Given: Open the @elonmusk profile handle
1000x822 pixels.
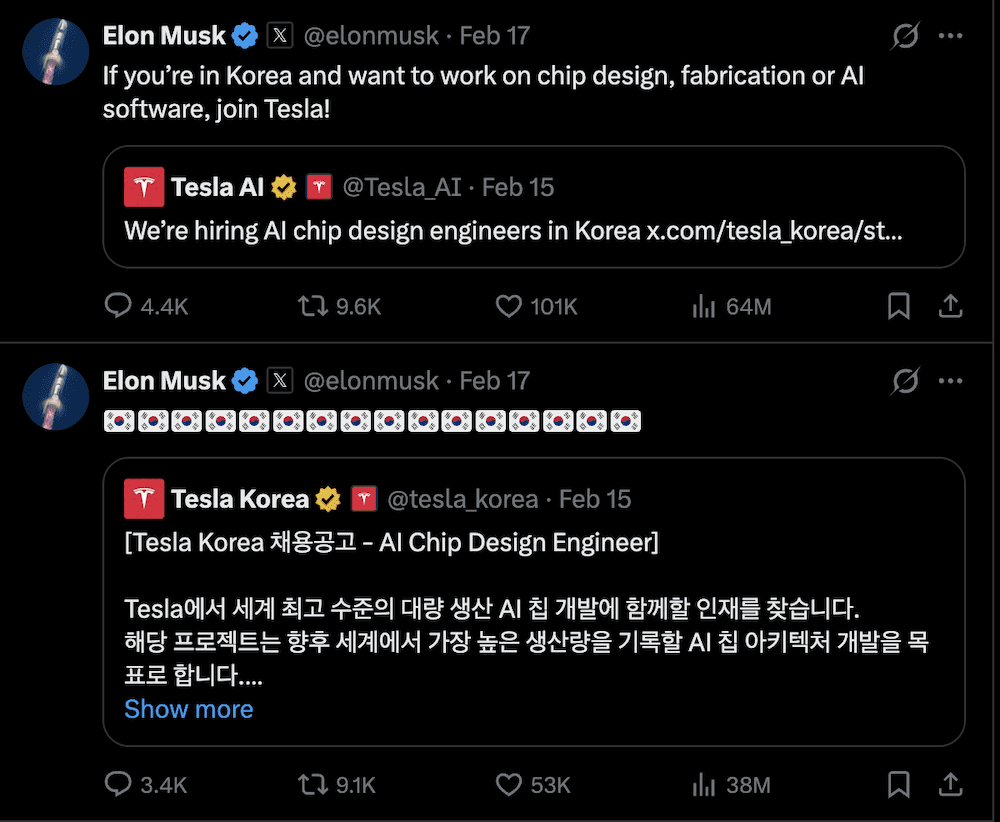Looking at the screenshot, I should pyautogui.click(x=372, y=35).
